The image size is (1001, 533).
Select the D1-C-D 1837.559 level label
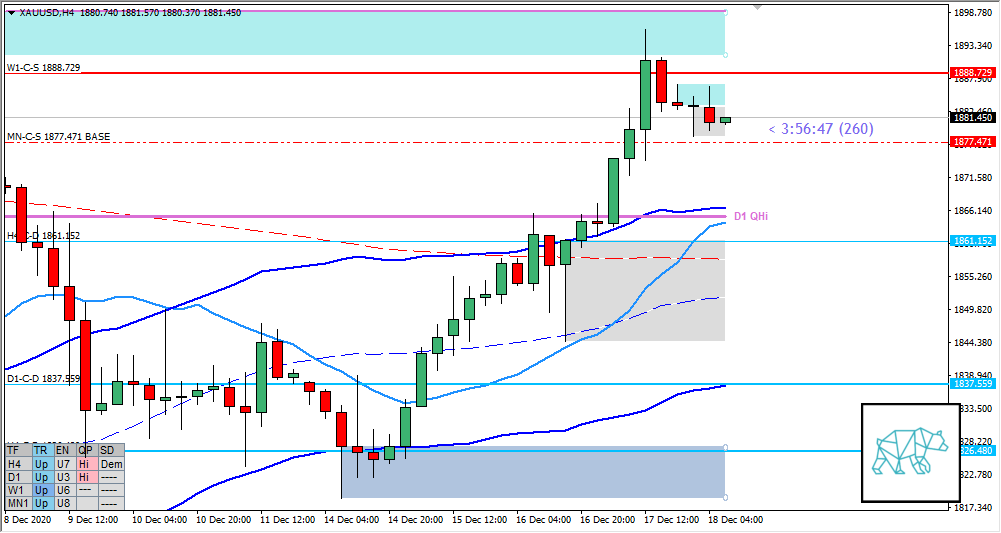point(44,379)
